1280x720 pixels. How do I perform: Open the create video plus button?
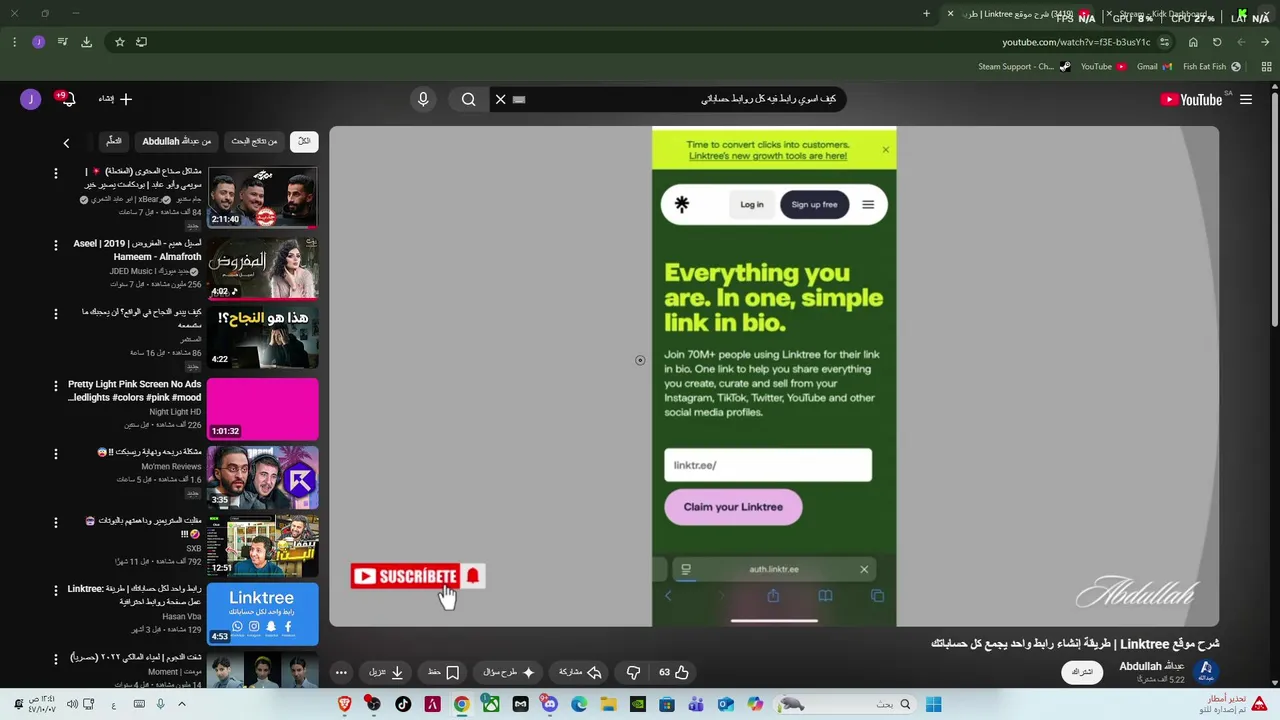click(116, 99)
